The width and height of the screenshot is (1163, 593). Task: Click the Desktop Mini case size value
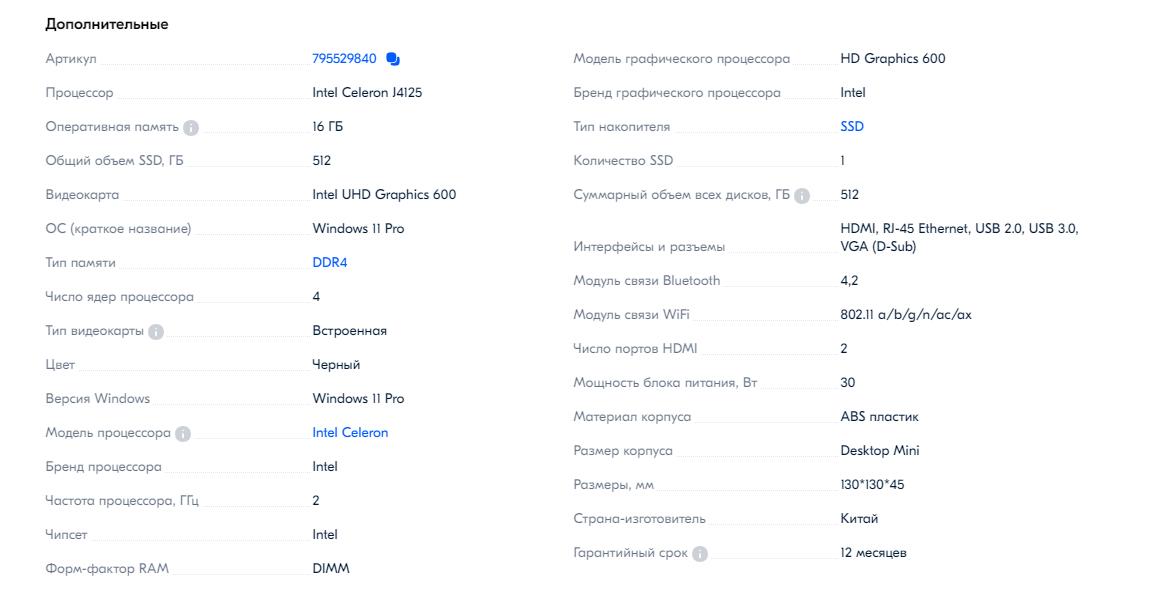coord(880,451)
